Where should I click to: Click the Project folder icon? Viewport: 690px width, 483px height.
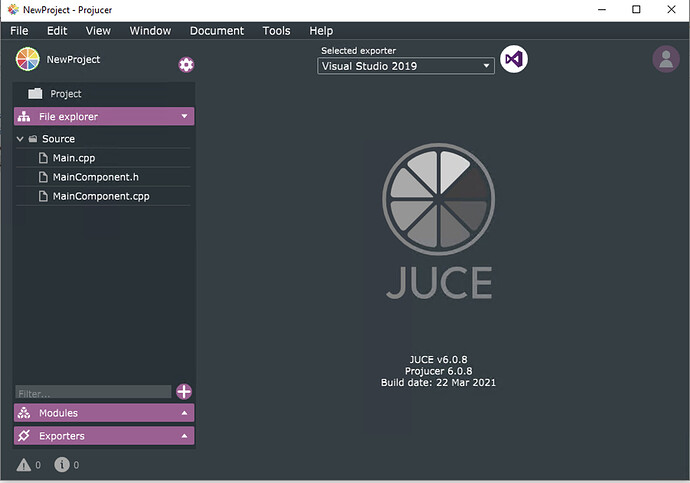point(35,93)
